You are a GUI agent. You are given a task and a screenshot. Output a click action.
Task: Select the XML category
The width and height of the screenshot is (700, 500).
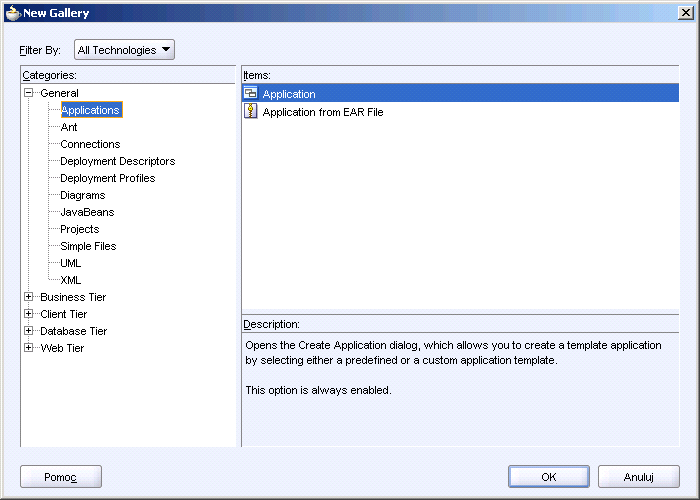[71, 280]
